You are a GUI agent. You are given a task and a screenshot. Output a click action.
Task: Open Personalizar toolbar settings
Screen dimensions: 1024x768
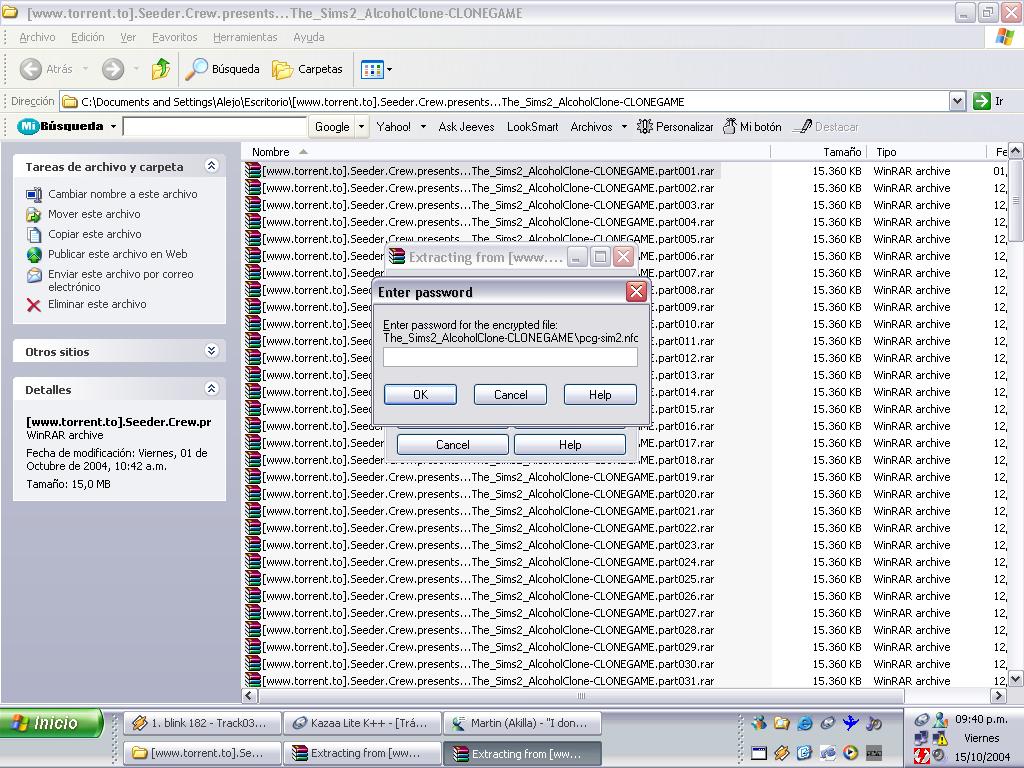pyautogui.click(x=675, y=127)
